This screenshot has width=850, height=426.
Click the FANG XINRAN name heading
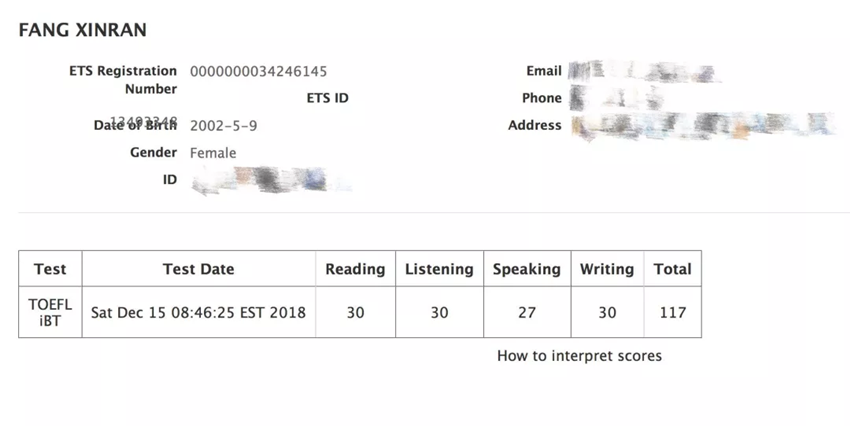pos(83,30)
